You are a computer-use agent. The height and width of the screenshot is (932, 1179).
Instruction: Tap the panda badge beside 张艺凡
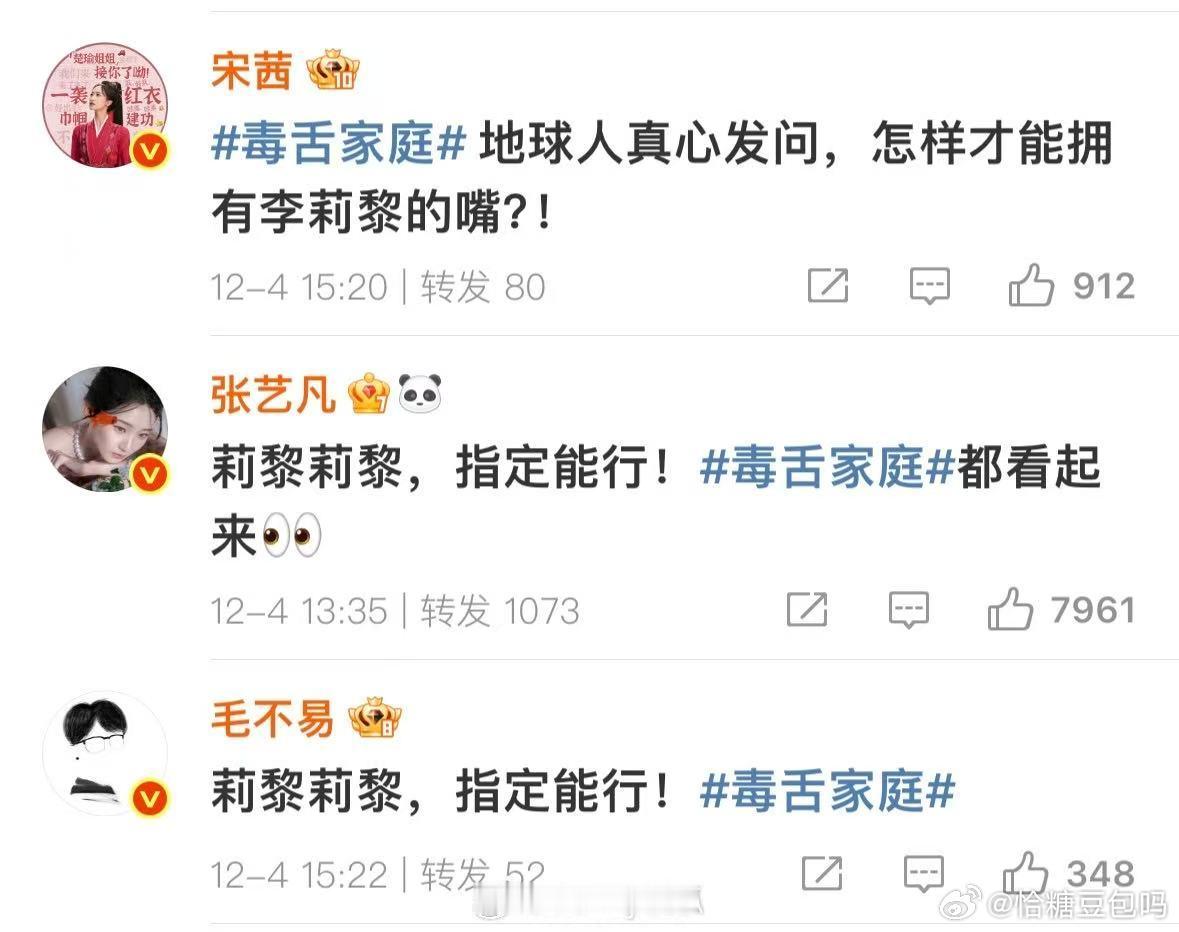point(420,393)
